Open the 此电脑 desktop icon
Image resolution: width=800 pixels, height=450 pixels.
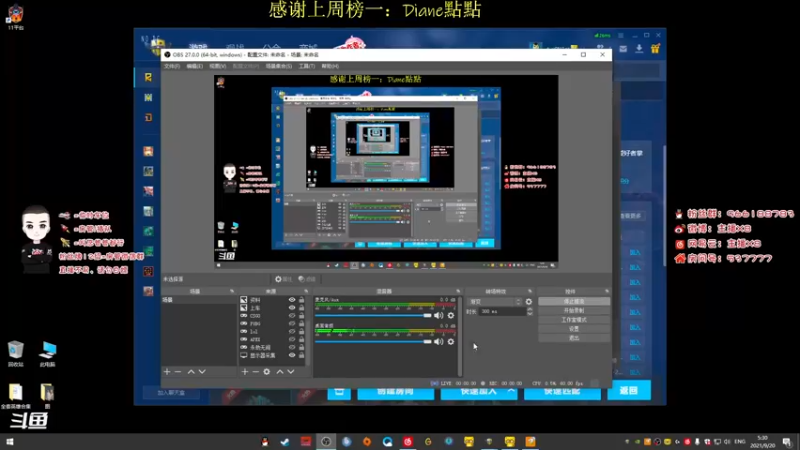(47, 354)
